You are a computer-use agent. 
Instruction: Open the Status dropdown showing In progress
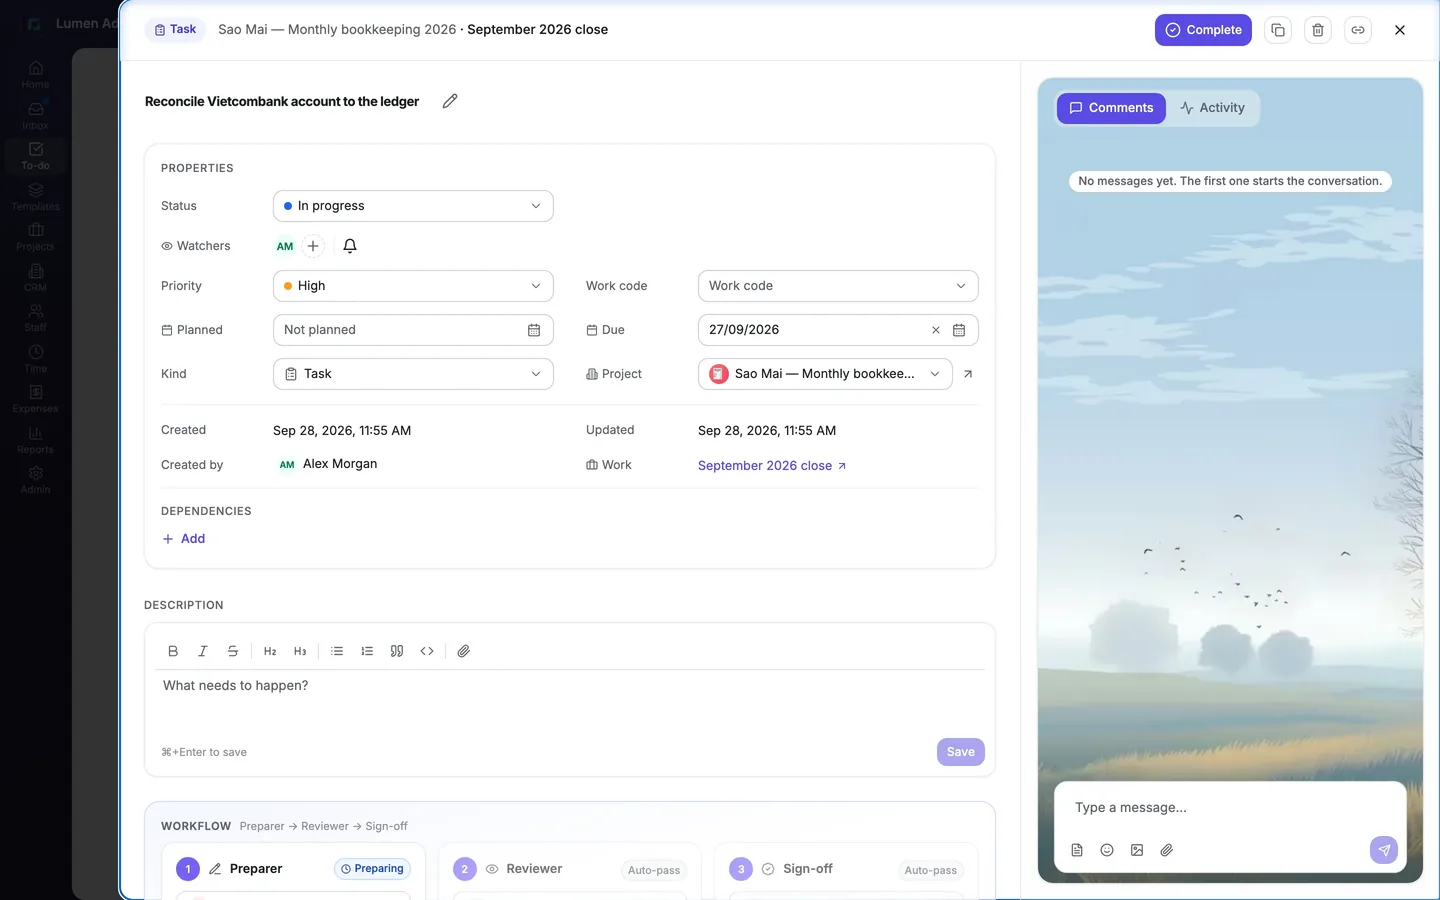coord(413,206)
